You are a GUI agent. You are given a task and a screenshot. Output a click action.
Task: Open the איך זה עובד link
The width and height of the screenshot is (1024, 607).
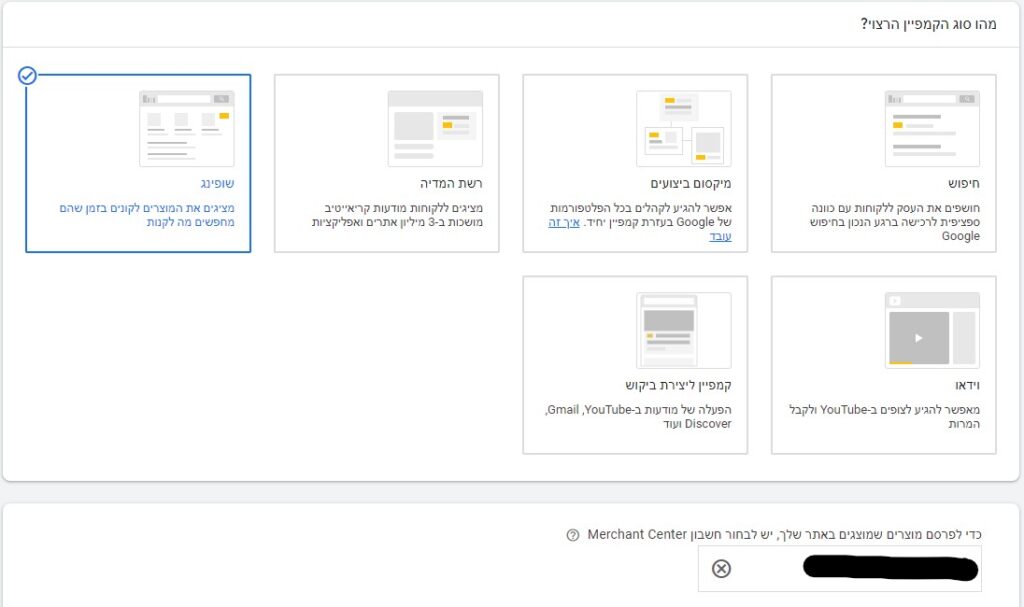(x=564, y=223)
